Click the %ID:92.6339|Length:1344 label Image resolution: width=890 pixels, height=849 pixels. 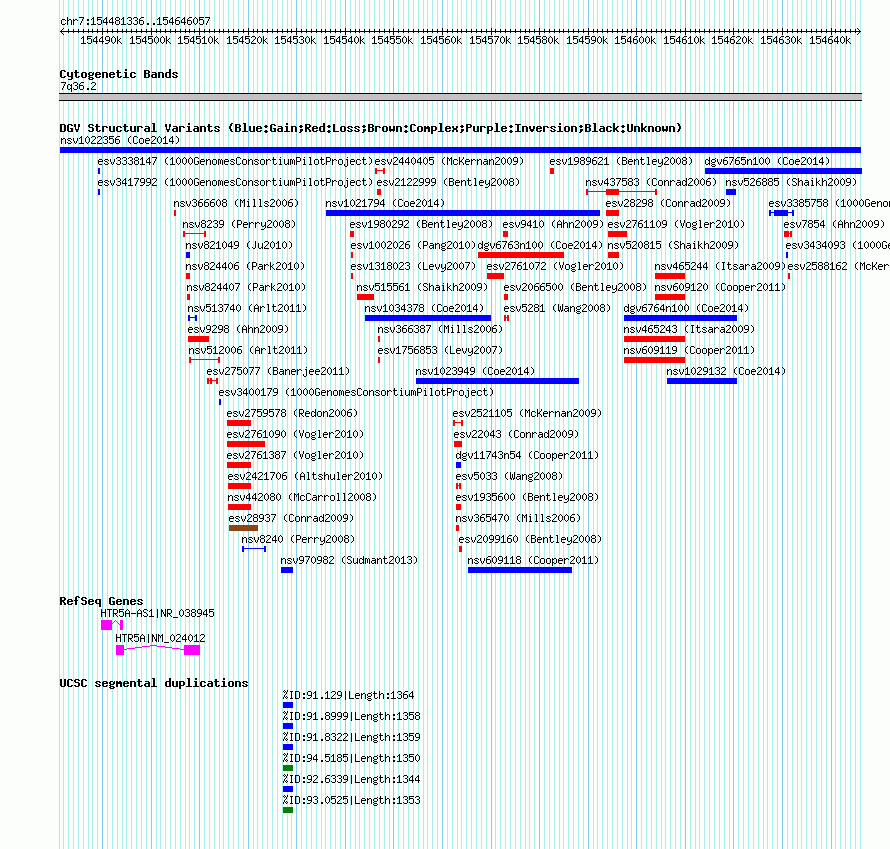pyautogui.click(x=351, y=779)
